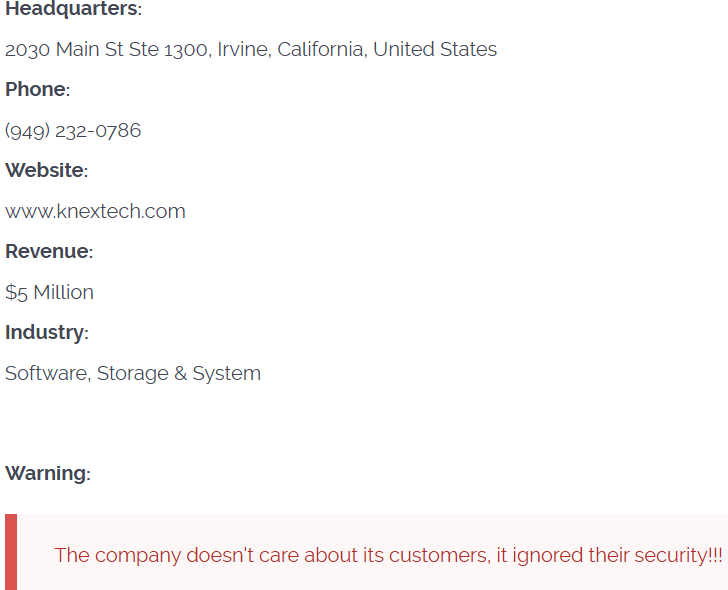
Task: Click the Headquarters label
Action: (72, 9)
